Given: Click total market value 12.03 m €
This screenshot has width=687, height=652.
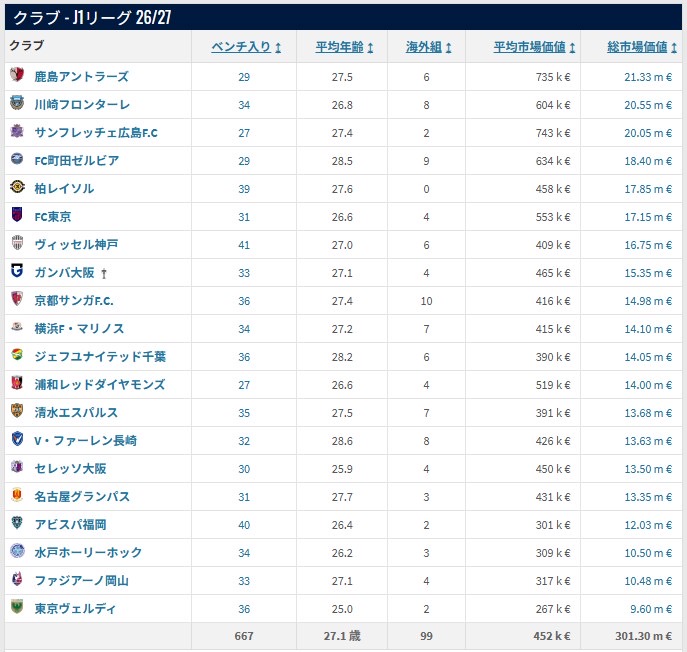Looking at the screenshot, I should click(x=648, y=525).
